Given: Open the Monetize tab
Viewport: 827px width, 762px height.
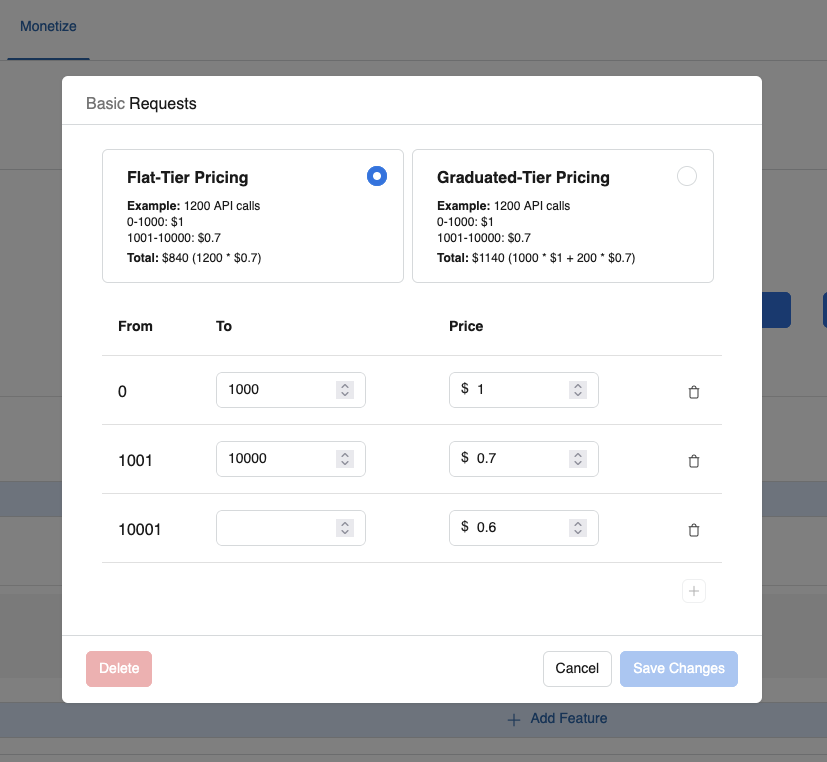Looking at the screenshot, I should [x=48, y=26].
